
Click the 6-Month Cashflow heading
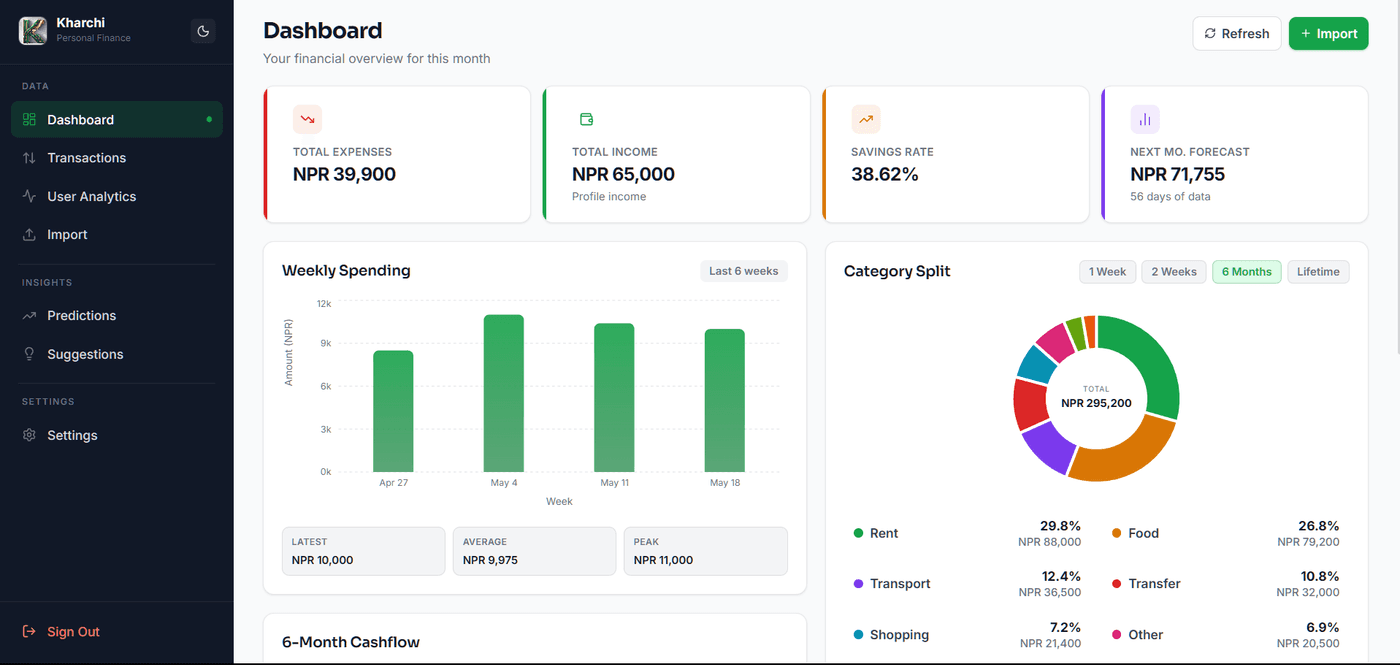tap(351, 642)
